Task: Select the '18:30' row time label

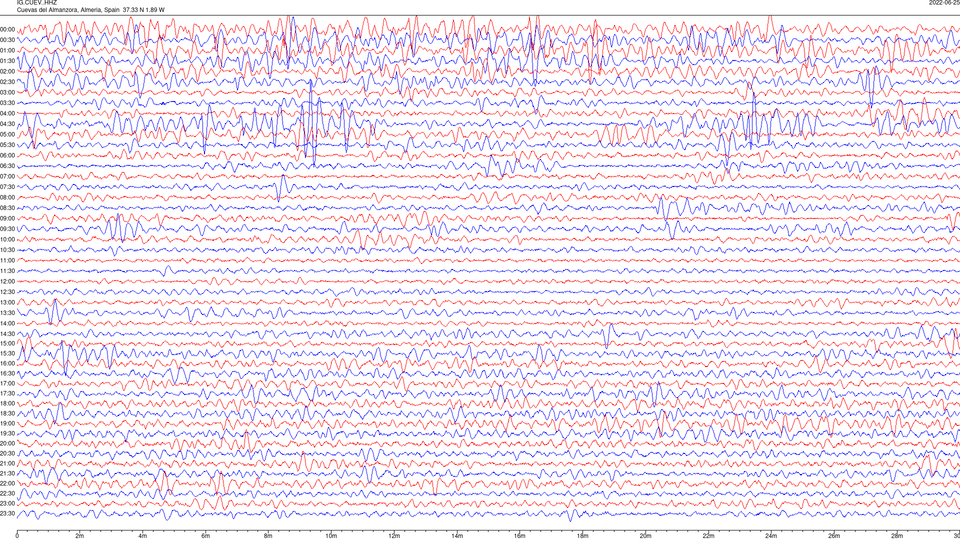Action: click(x=7, y=413)
